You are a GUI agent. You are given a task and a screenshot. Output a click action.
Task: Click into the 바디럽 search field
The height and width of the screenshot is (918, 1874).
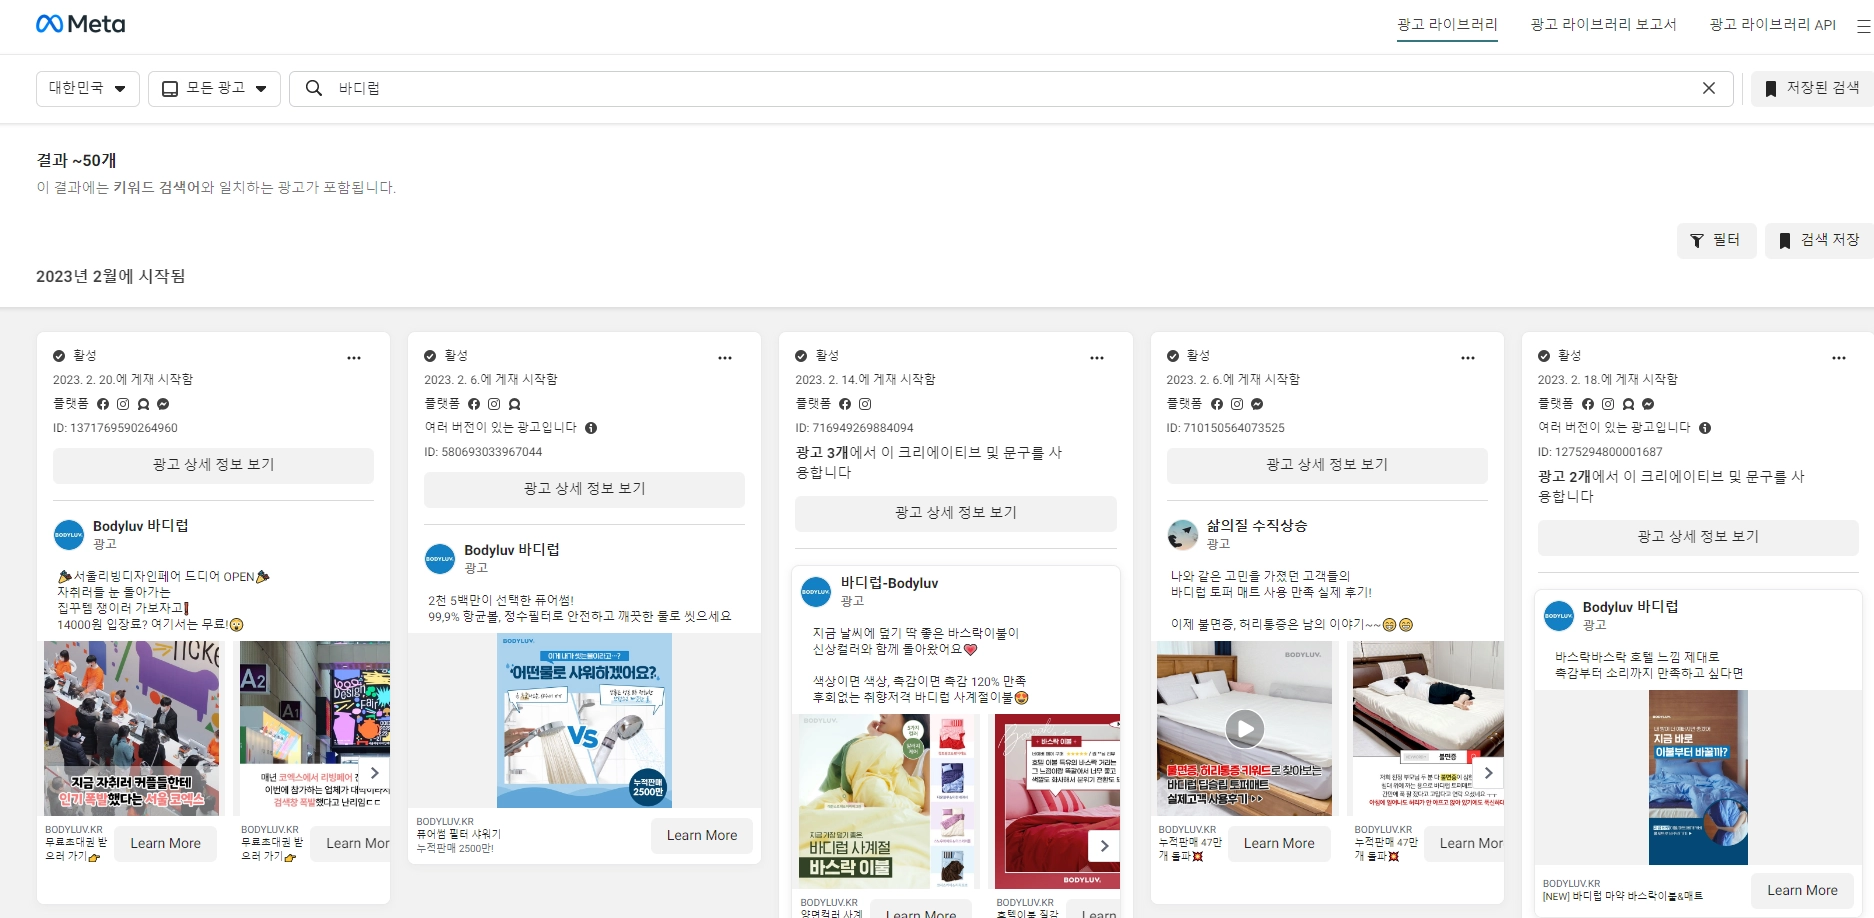[x=1011, y=88]
